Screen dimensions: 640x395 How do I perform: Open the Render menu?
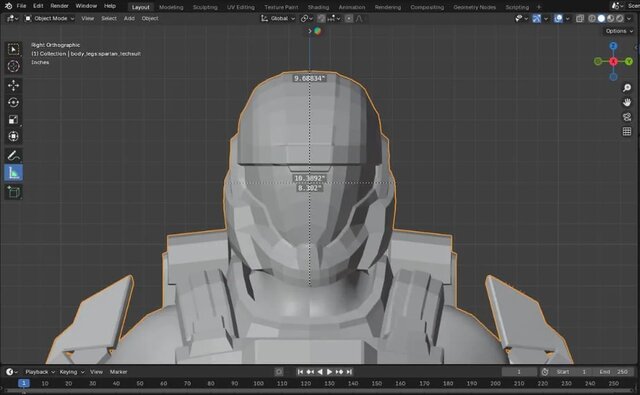pyautogui.click(x=60, y=6)
